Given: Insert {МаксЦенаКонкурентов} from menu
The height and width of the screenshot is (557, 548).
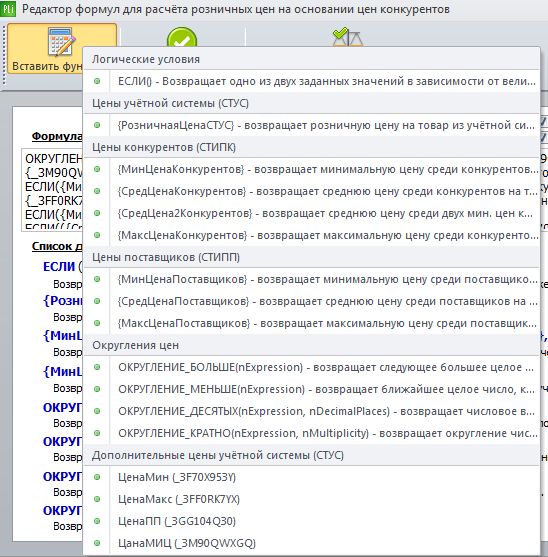Looking at the screenshot, I should (x=311, y=236).
